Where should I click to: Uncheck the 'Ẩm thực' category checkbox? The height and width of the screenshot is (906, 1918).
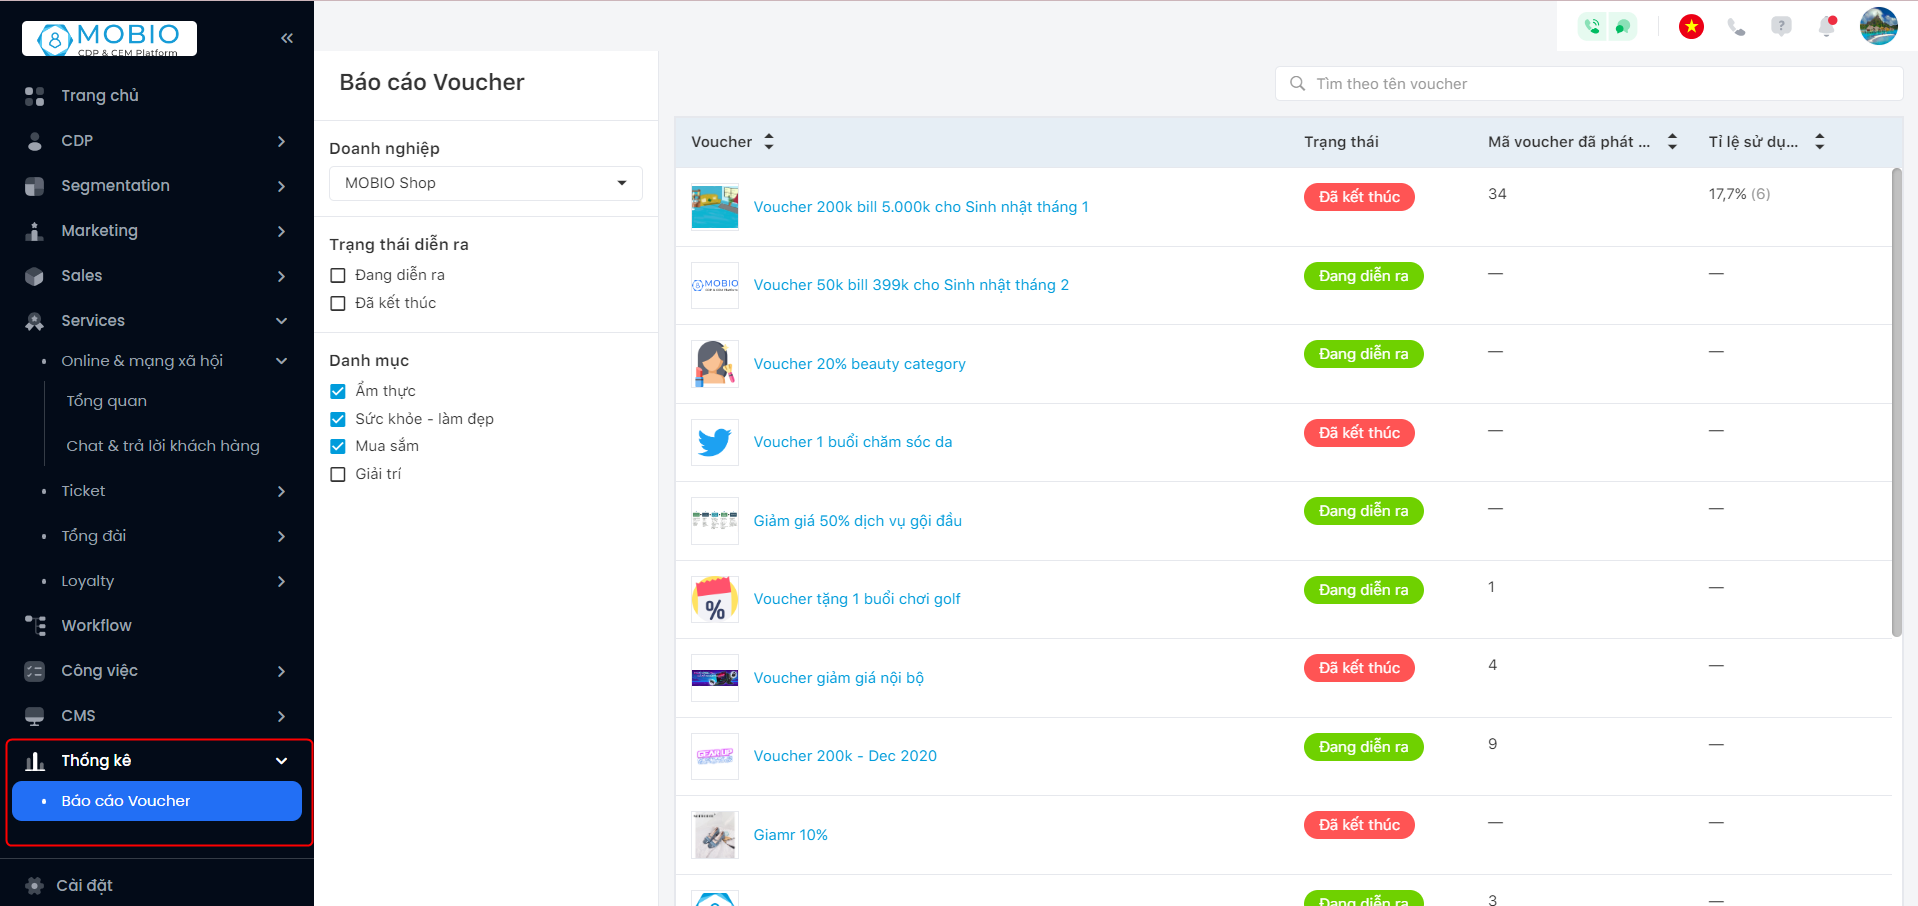pos(338,391)
